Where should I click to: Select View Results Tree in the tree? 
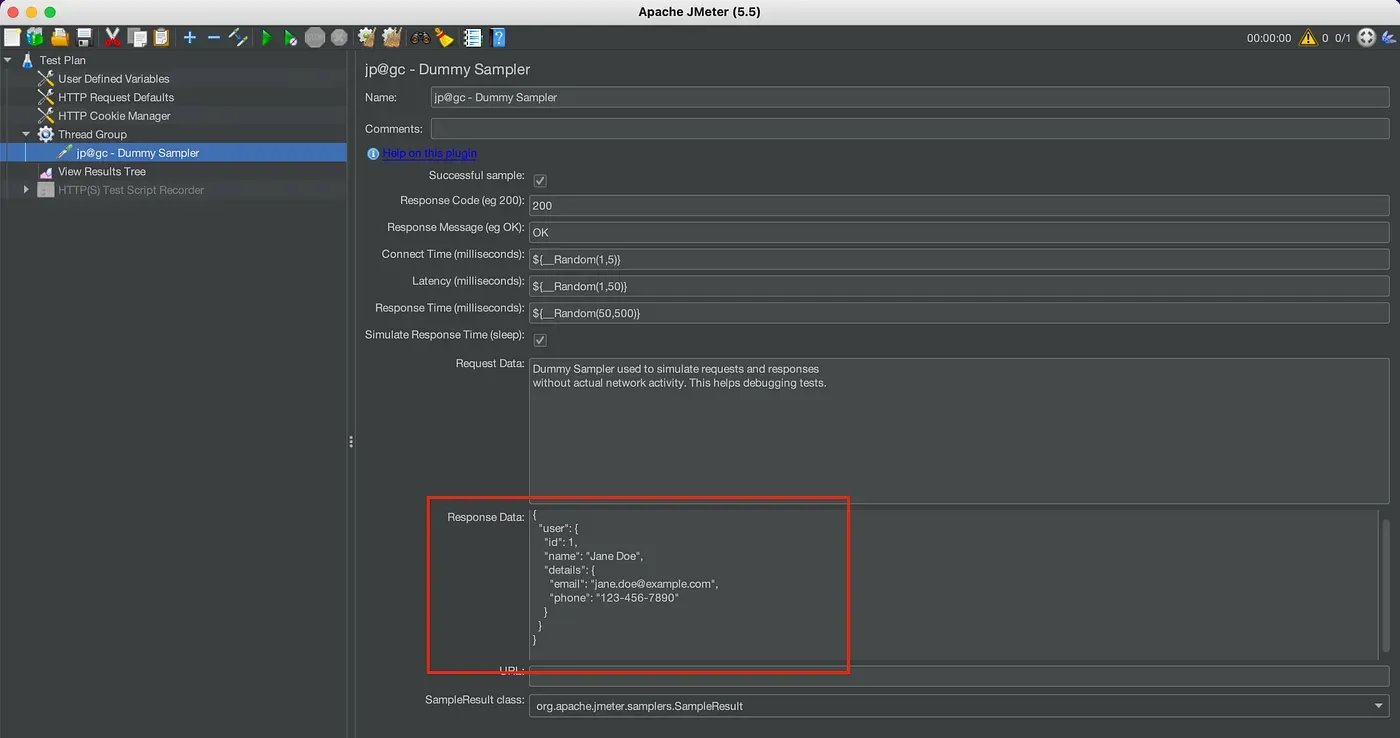tap(101, 172)
